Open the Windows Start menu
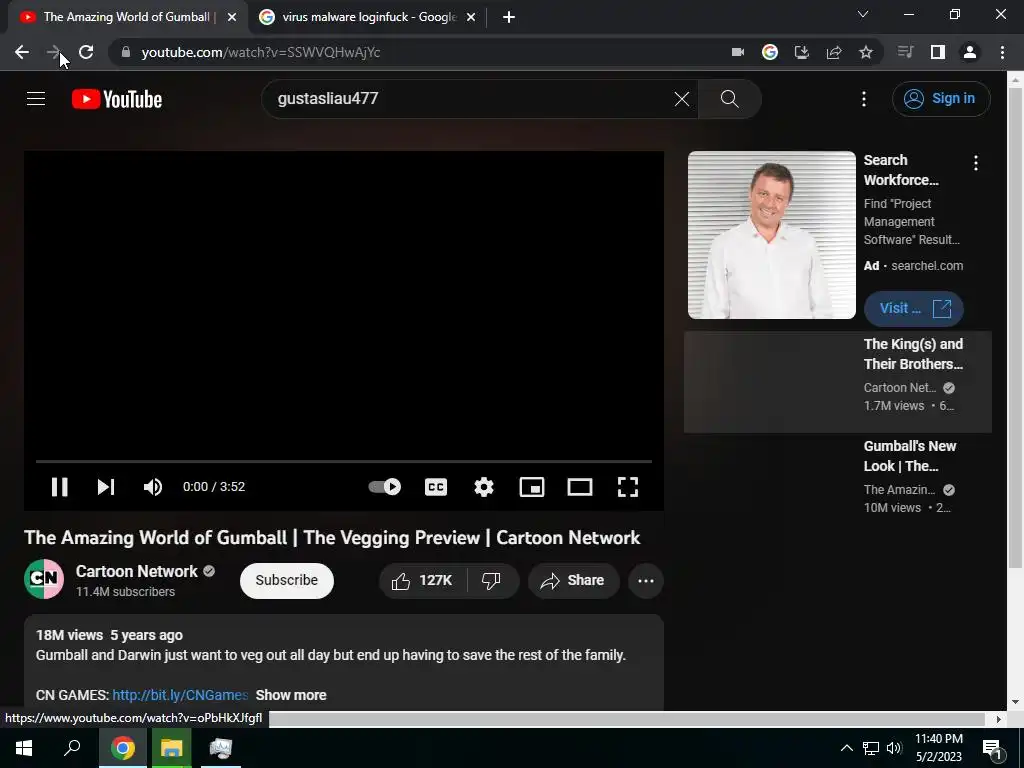The width and height of the screenshot is (1024, 768). click(24, 748)
